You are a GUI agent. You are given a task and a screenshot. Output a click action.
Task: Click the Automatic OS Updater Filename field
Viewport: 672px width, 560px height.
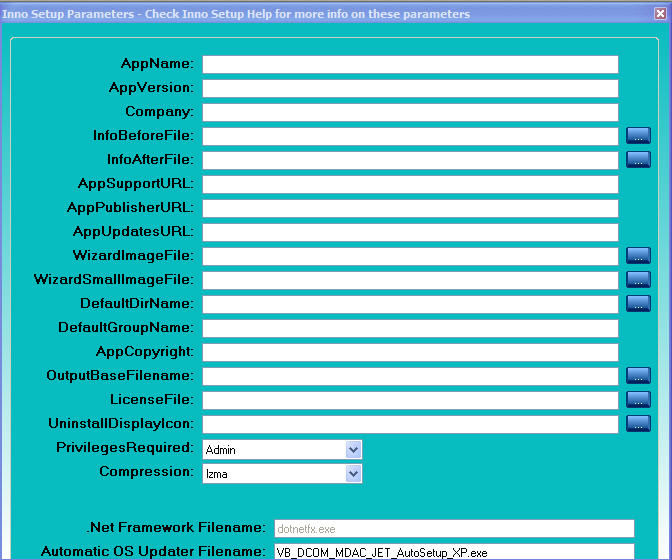coord(454,552)
